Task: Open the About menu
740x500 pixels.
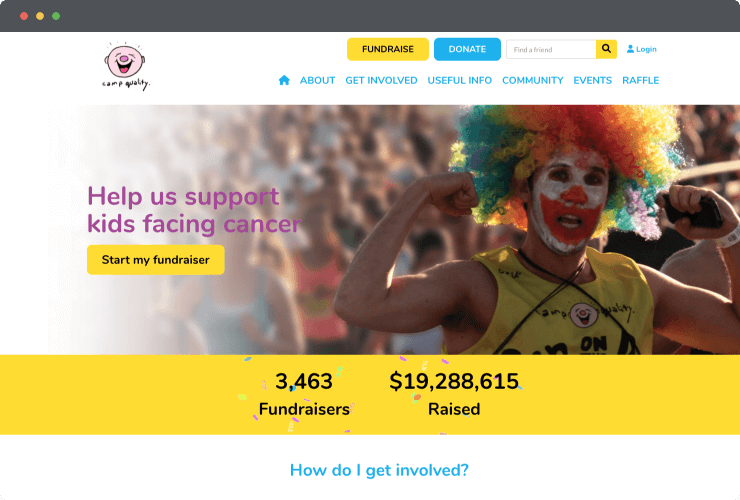Action: click(318, 80)
